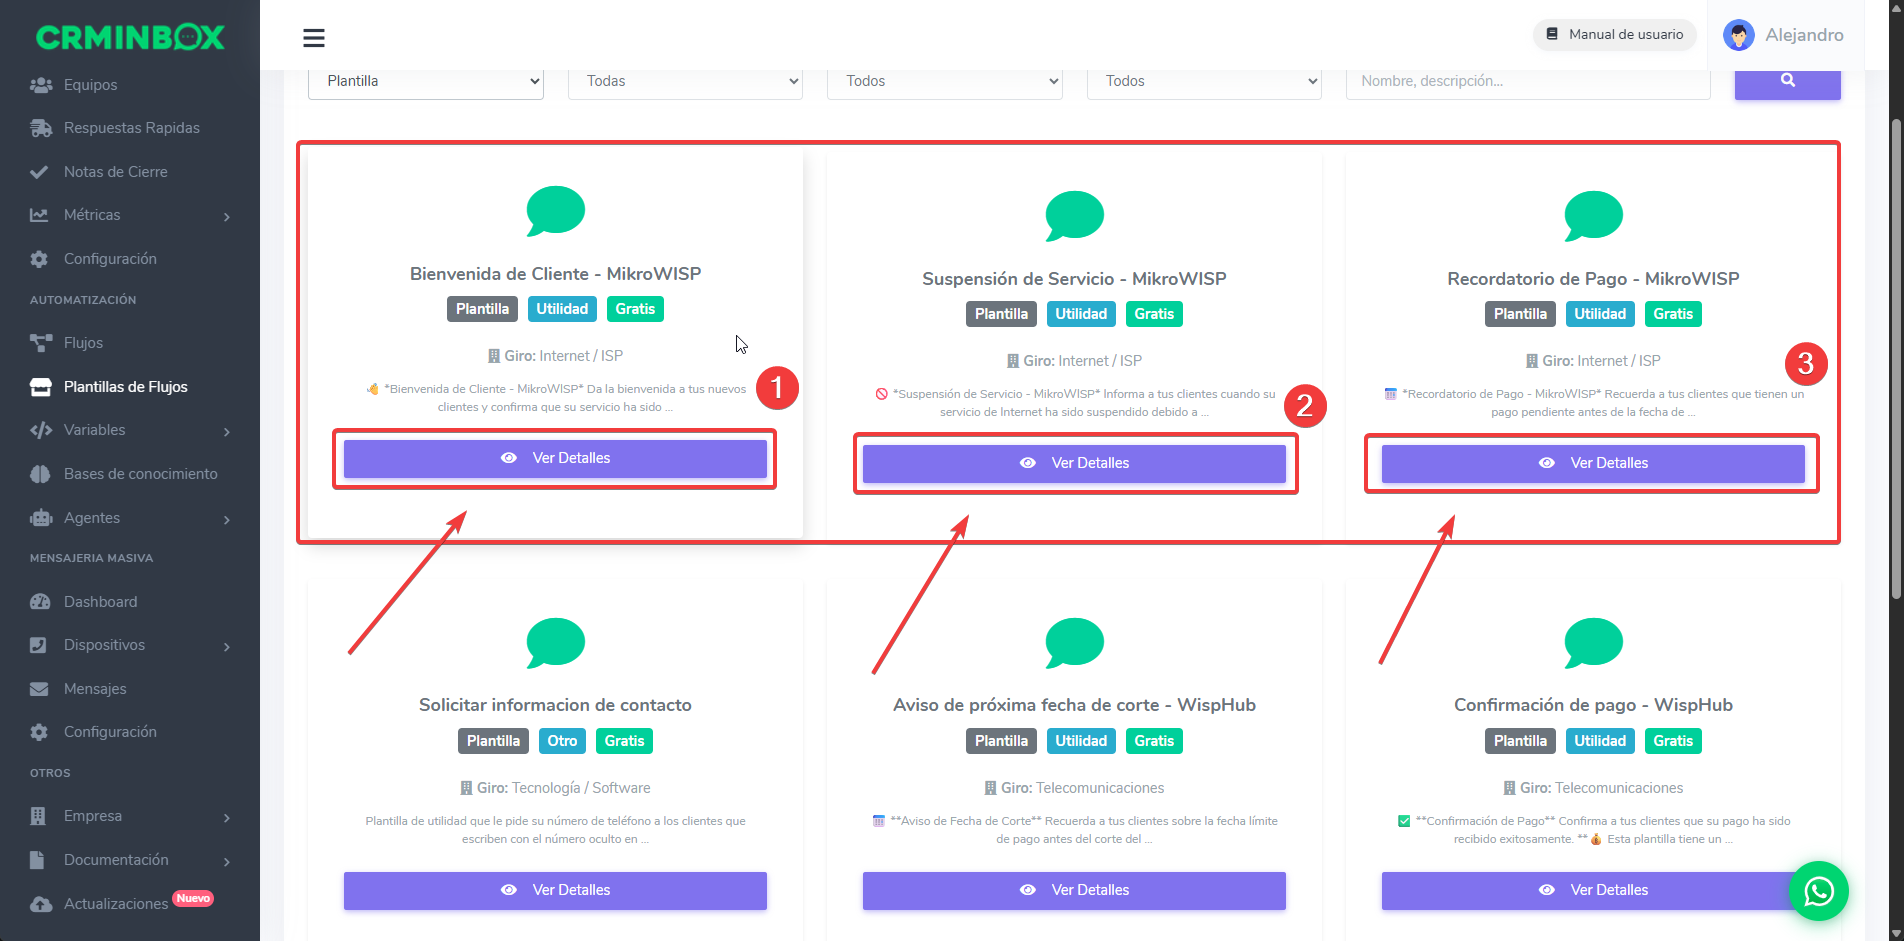This screenshot has width=1904, height=941.
Task: Click the Flujos diagram icon
Action: (x=40, y=343)
